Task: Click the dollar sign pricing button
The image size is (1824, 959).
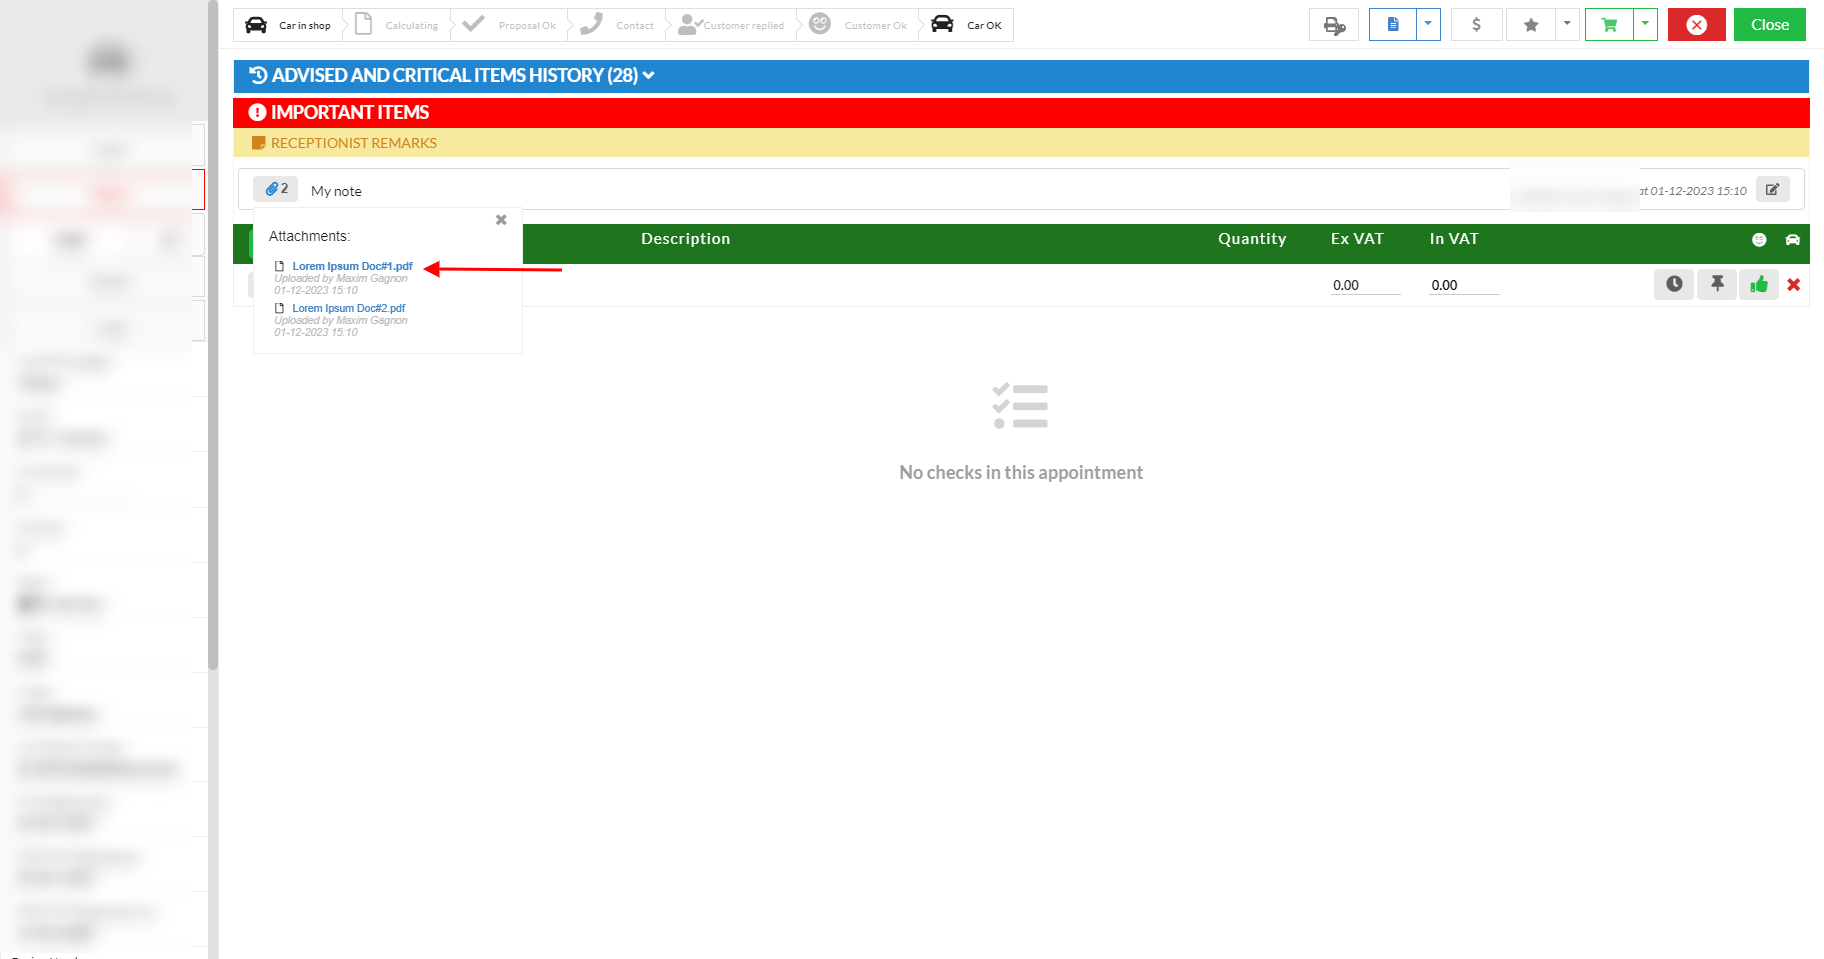Action: tap(1476, 25)
